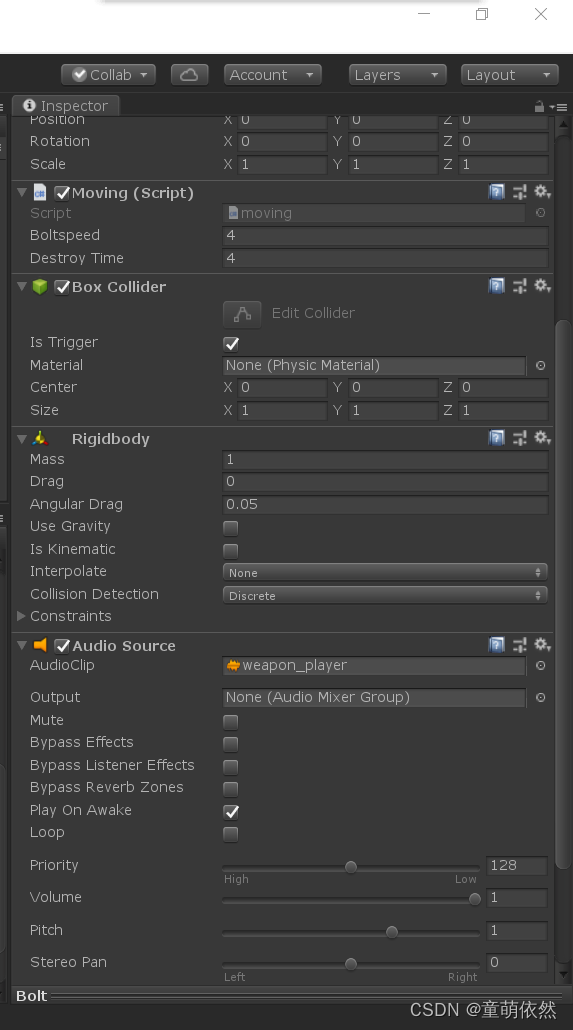
Task: Open object picker for Audio Mixer Output
Action: pyautogui.click(x=540, y=698)
